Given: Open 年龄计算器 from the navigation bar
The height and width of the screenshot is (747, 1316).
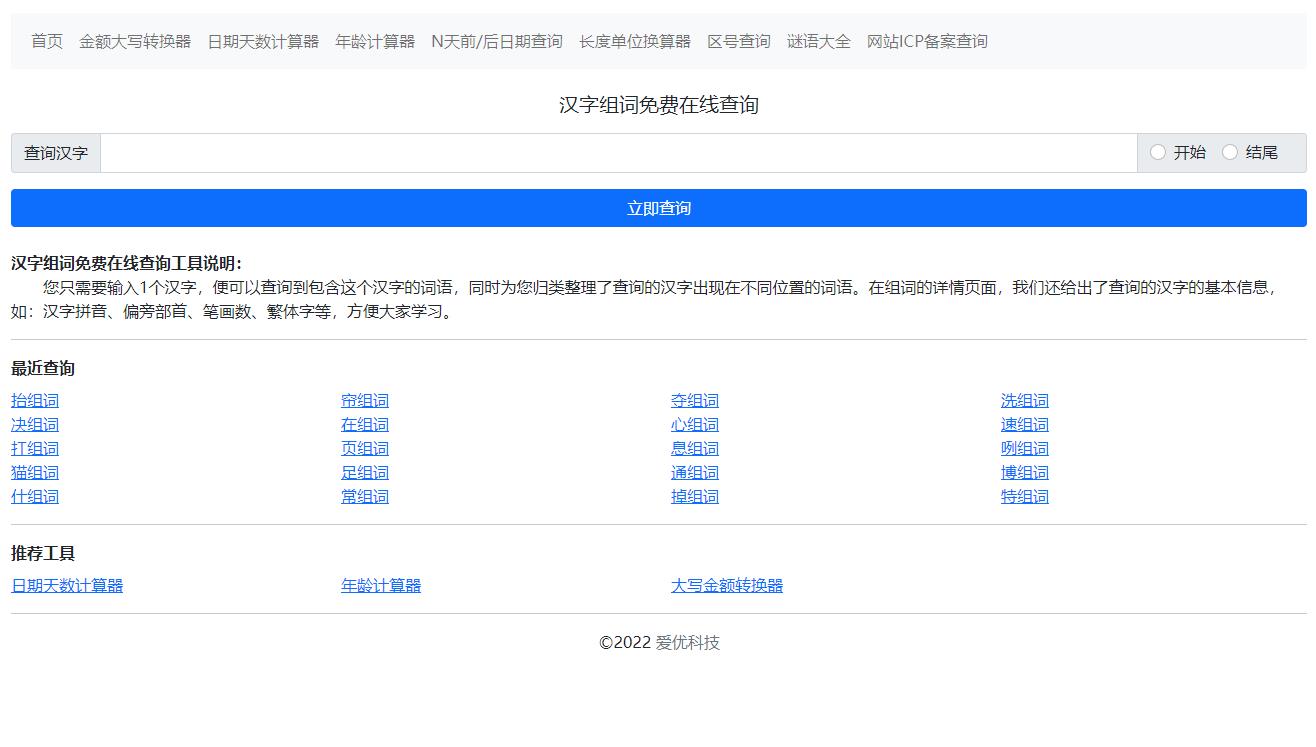Looking at the screenshot, I should pos(375,42).
